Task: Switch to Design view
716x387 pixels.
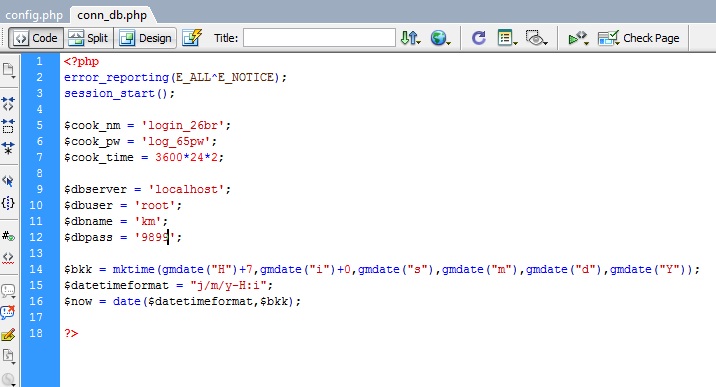Action: click(146, 38)
